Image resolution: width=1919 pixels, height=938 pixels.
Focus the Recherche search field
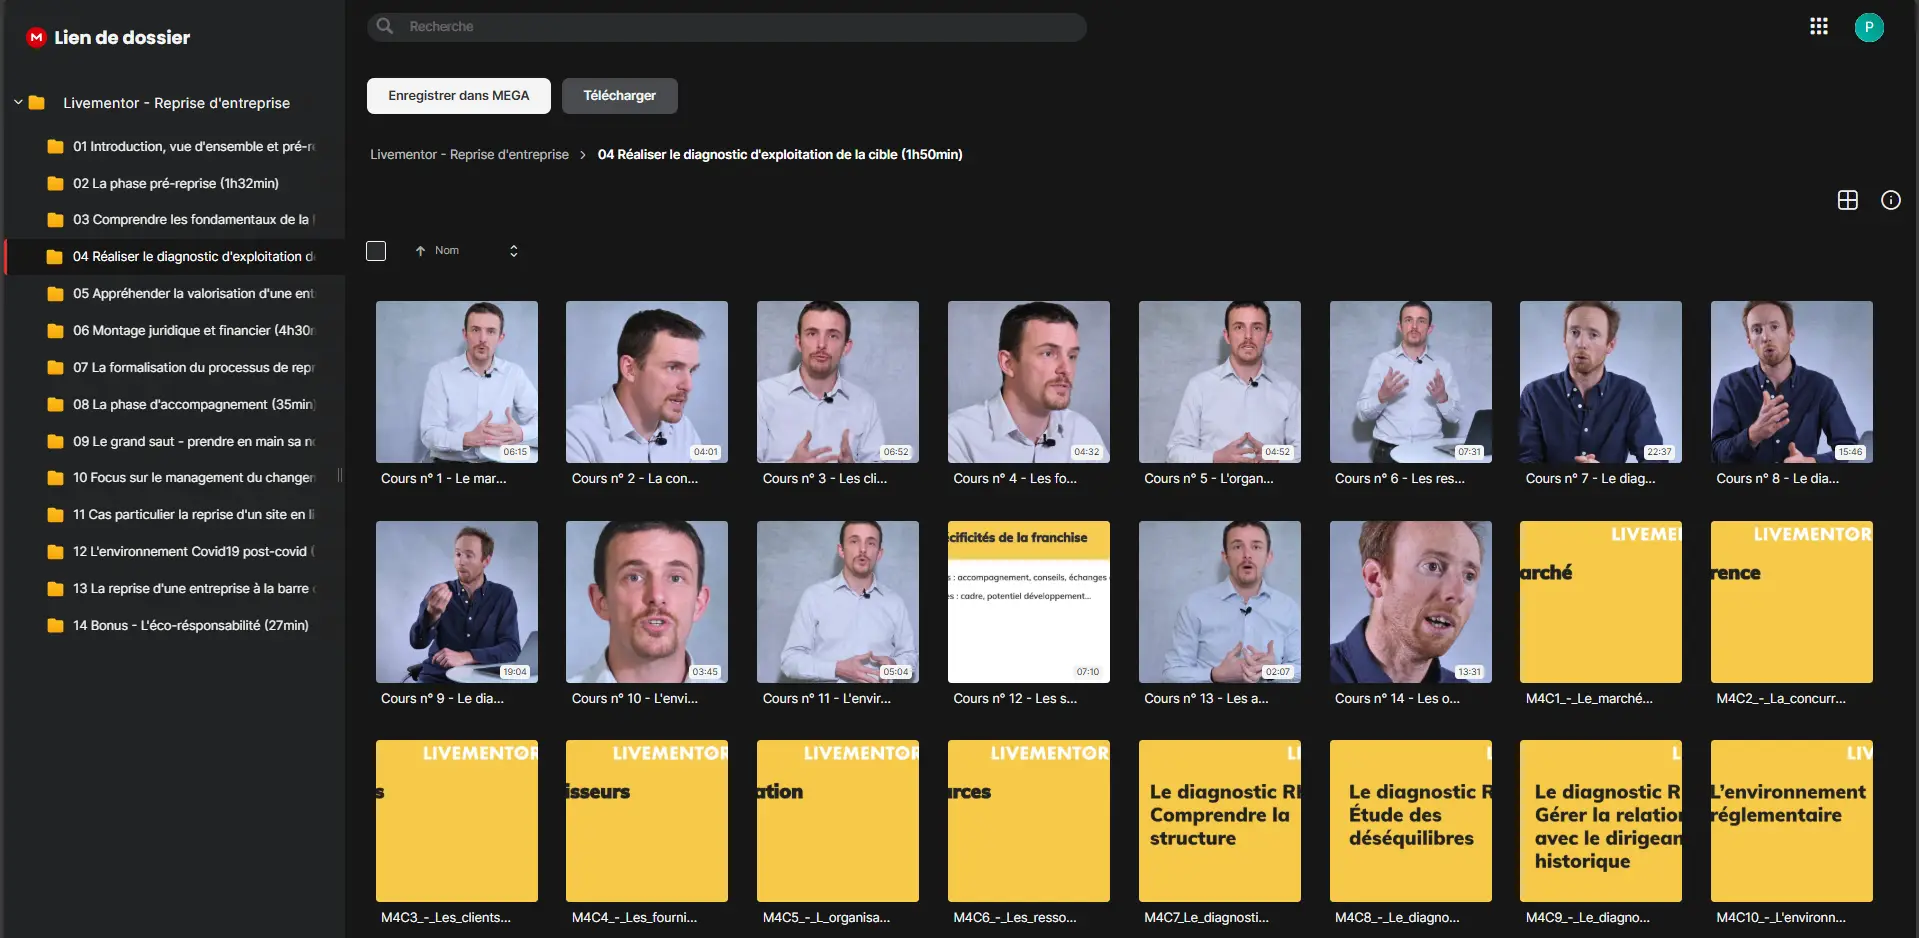pos(727,27)
